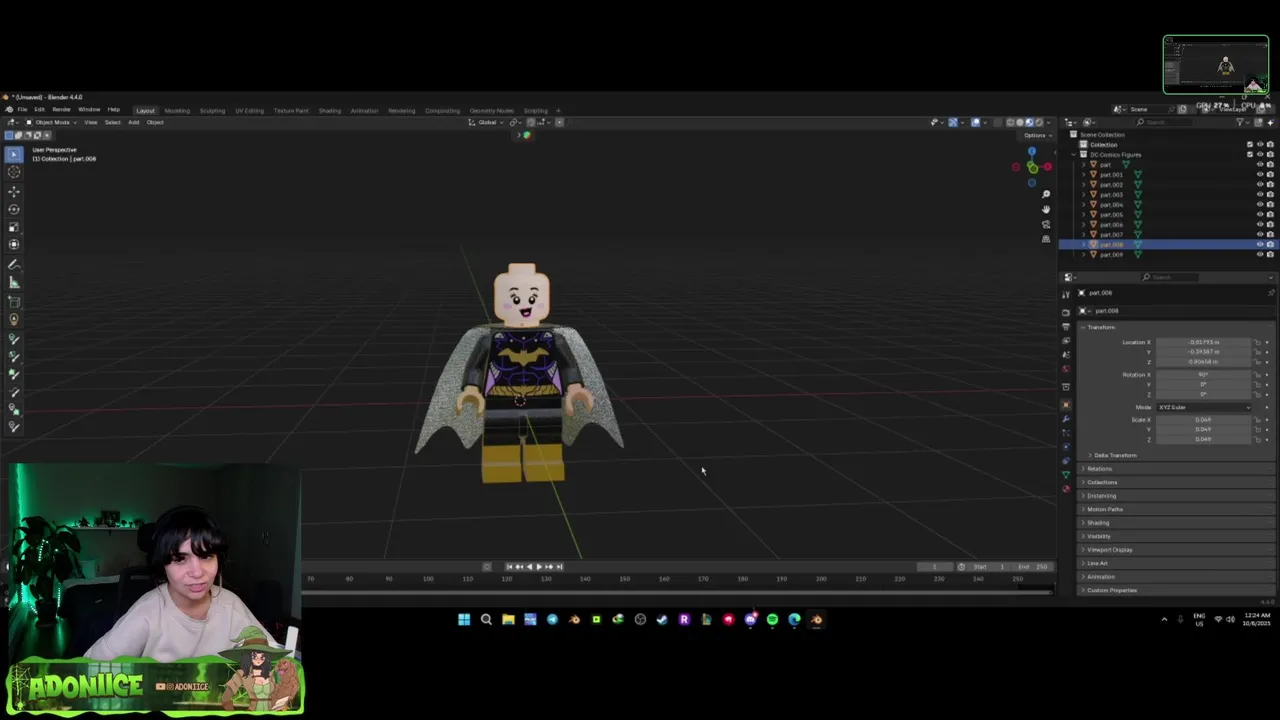Open the Global transform orientation dropdown
Viewport: 1280px width, 720px height.
(487, 122)
